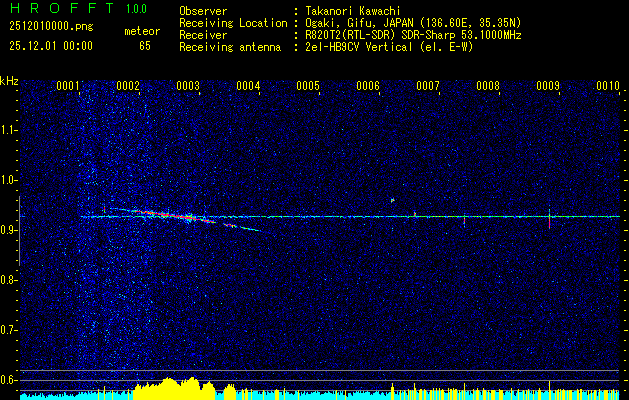Click the observer name Takanori Kawachi
This screenshot has height=400, width=629.
pyautogui.click(x=354, y=12)
